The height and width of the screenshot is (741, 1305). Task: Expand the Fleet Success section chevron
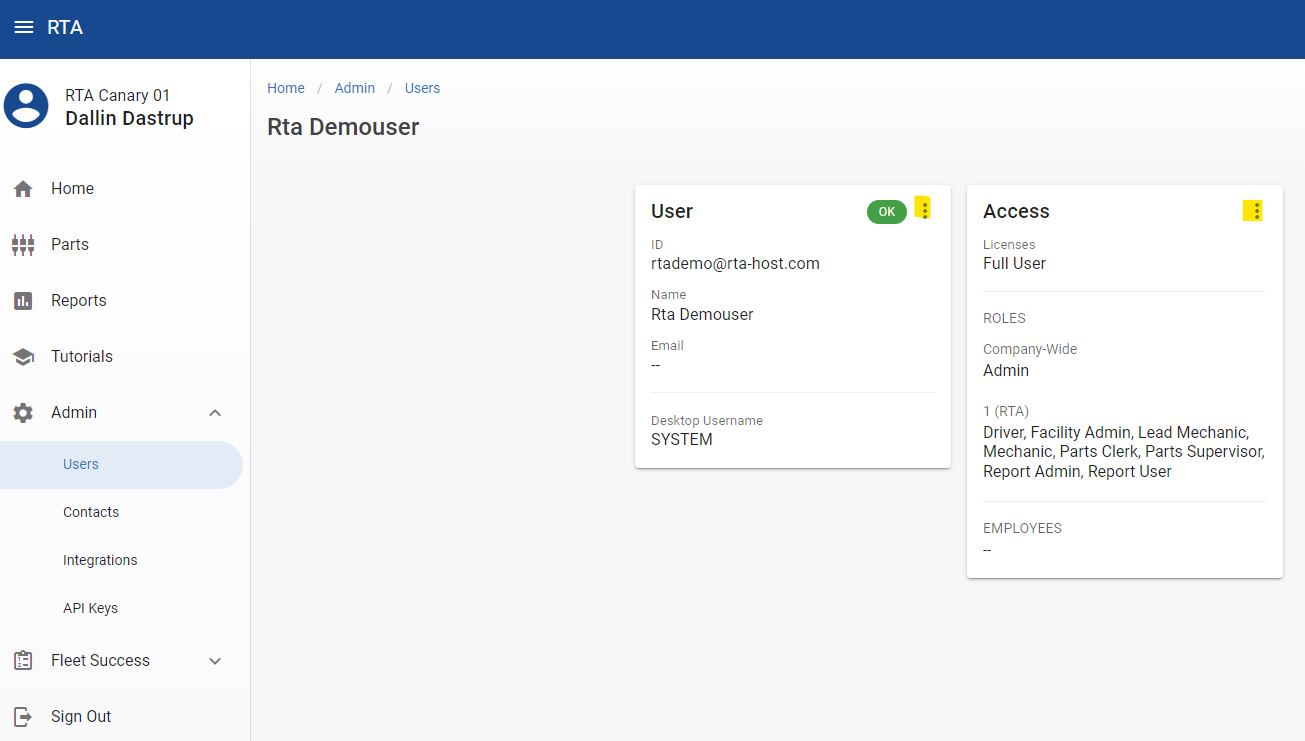215,661
